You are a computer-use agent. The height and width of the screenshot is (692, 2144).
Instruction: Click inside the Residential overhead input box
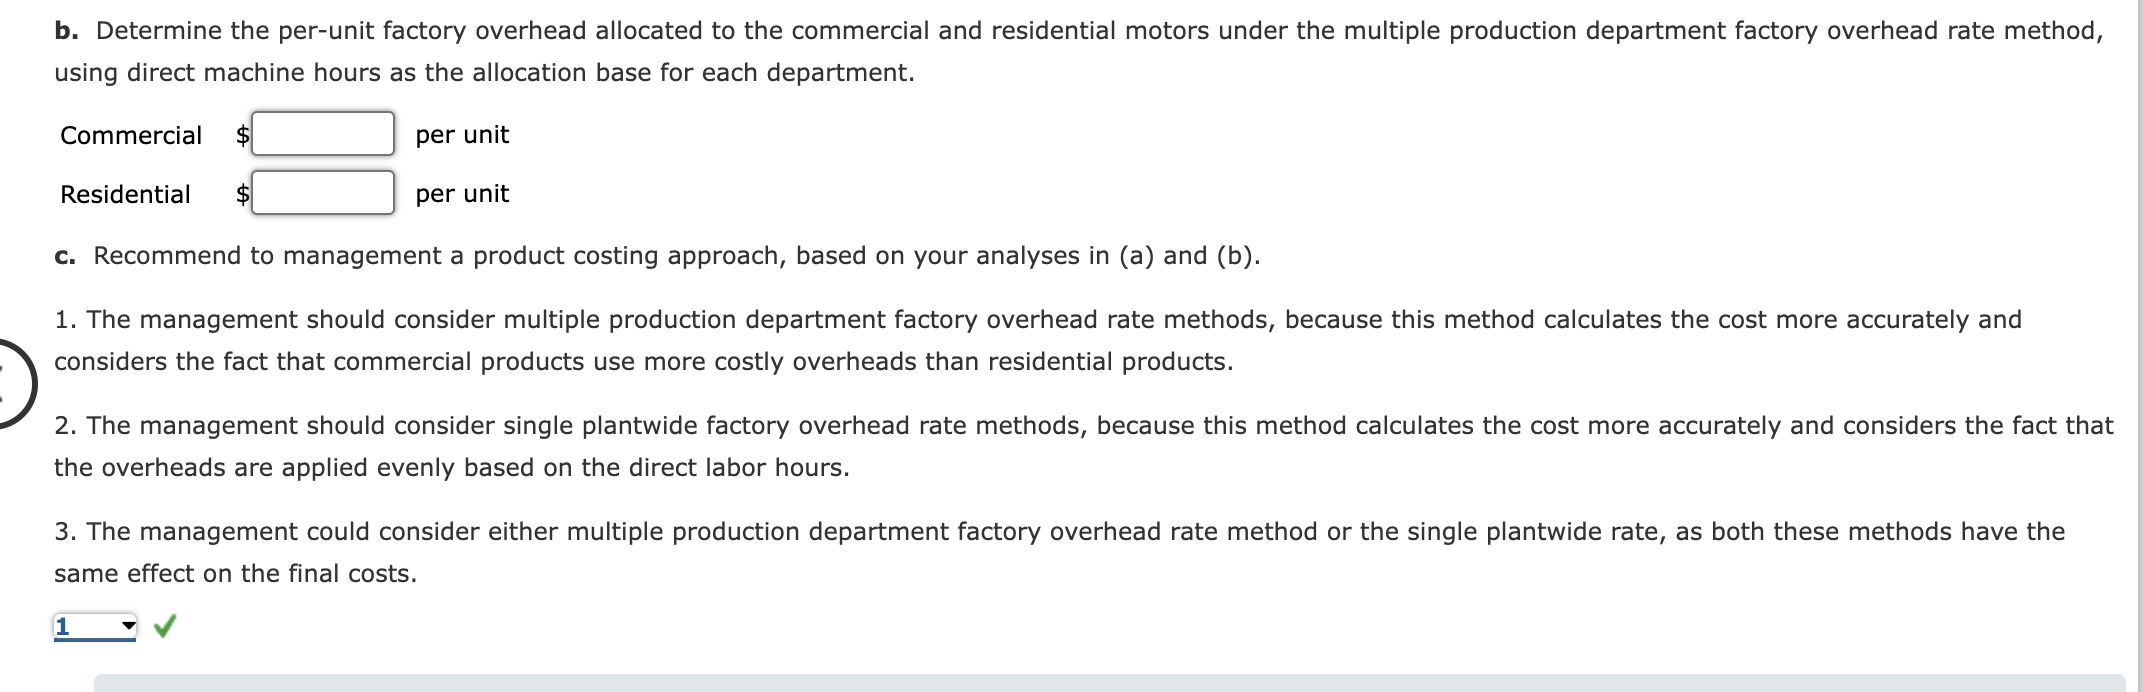pyautogui.click(x=322, y=193)
